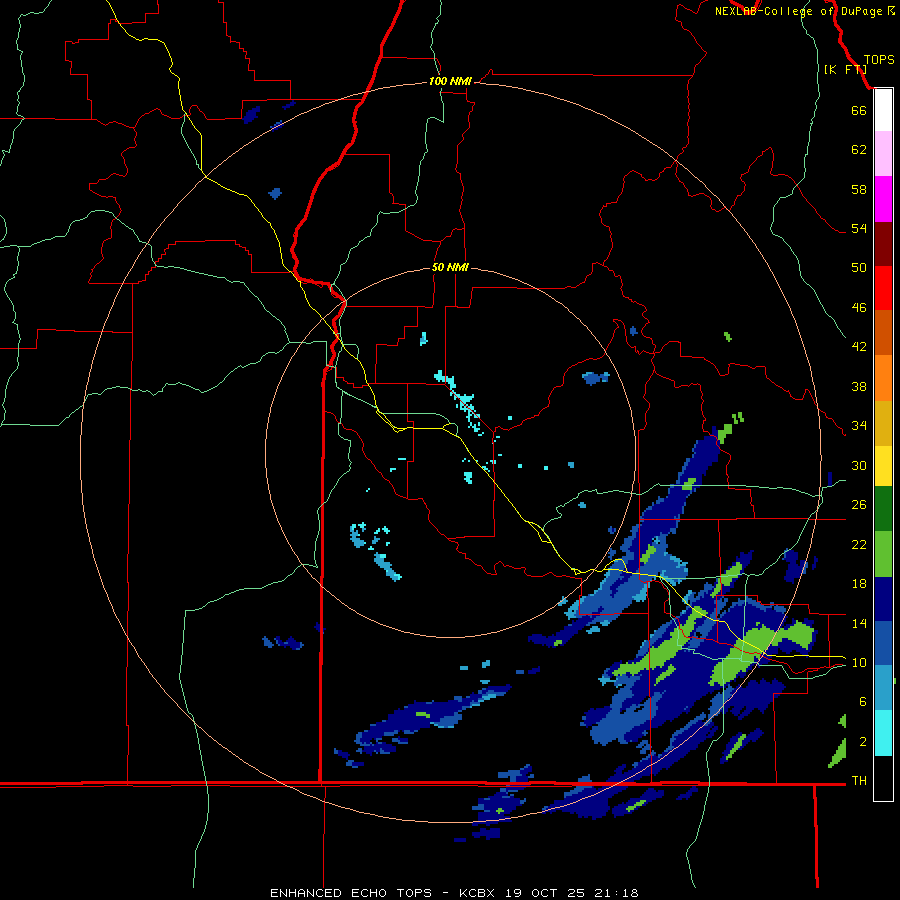Click the "30" legend value label
This screenshot has width=900, height=900.
[859, 465]
